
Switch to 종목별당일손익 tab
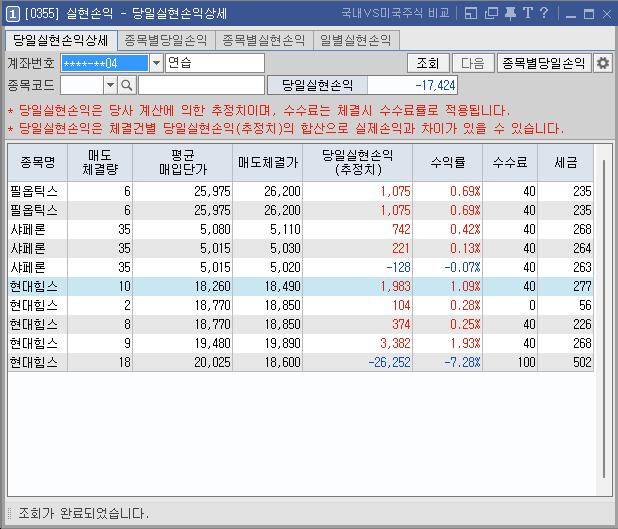pos(166,40)
